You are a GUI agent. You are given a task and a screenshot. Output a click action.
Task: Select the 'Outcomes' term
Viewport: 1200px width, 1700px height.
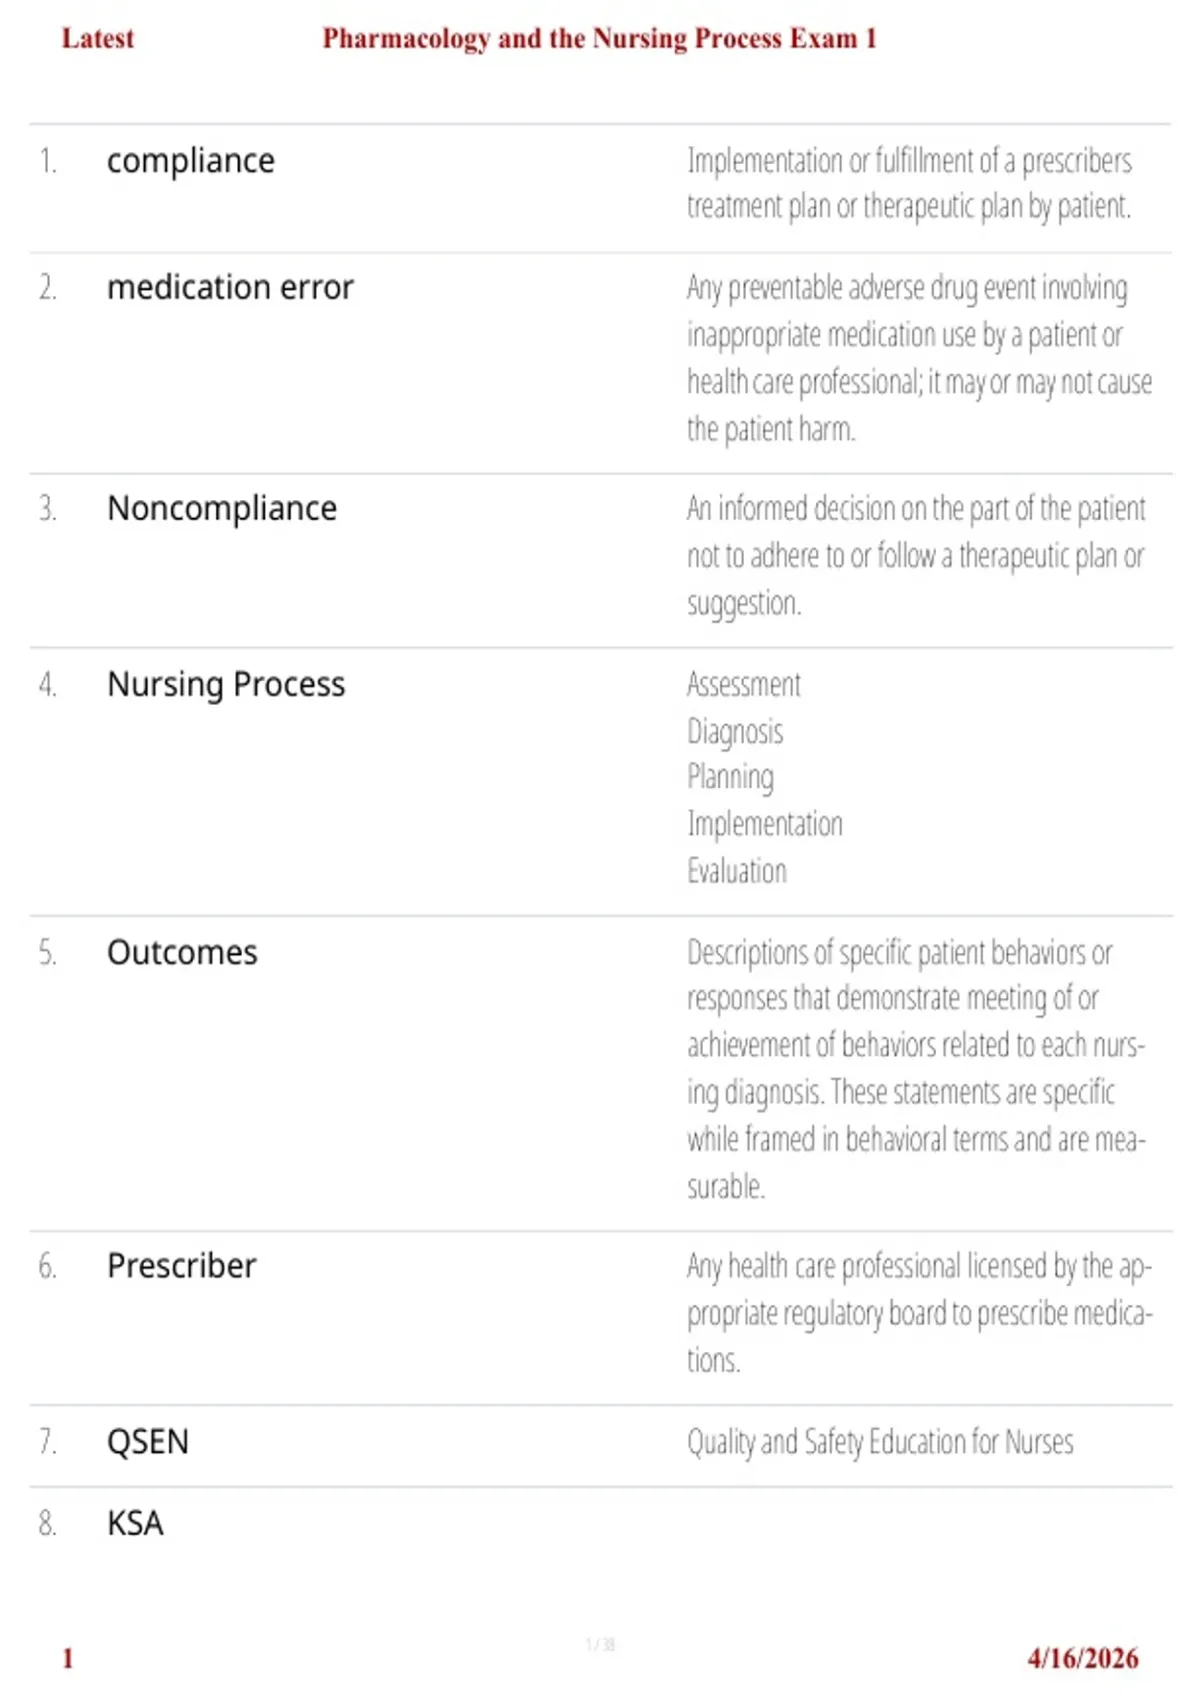click(x=182, y=952)
